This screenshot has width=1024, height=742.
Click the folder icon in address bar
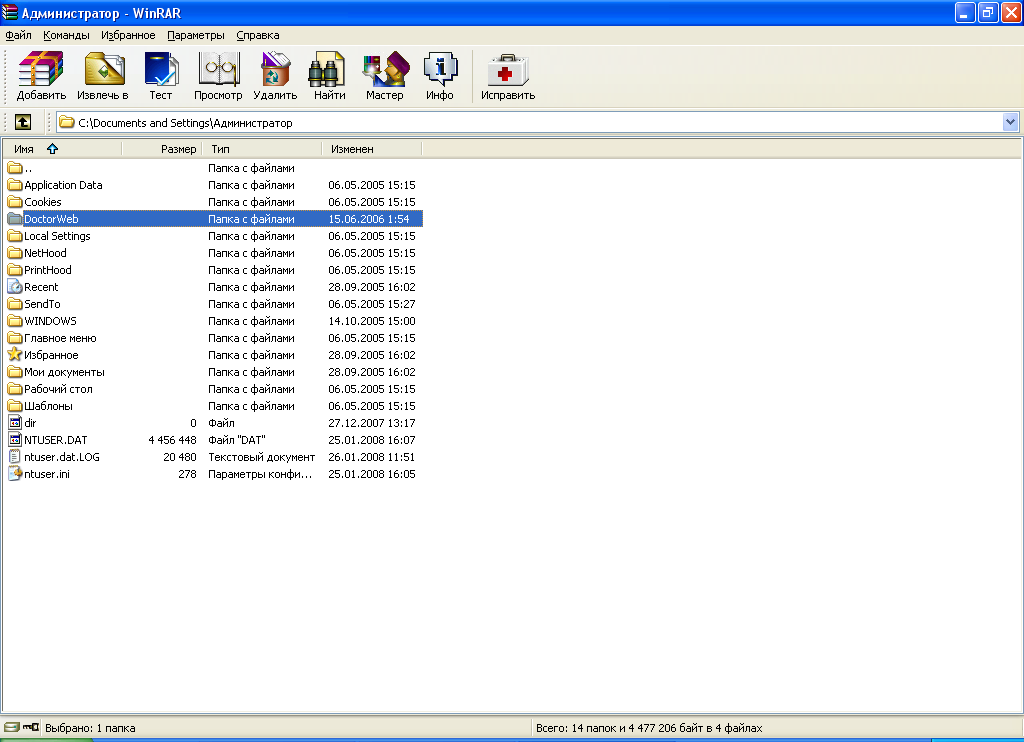tap(67, 122)
